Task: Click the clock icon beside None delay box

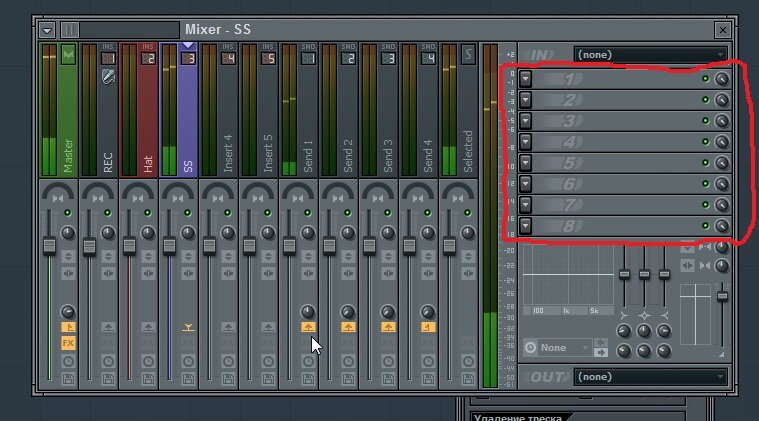Action: 531,347
